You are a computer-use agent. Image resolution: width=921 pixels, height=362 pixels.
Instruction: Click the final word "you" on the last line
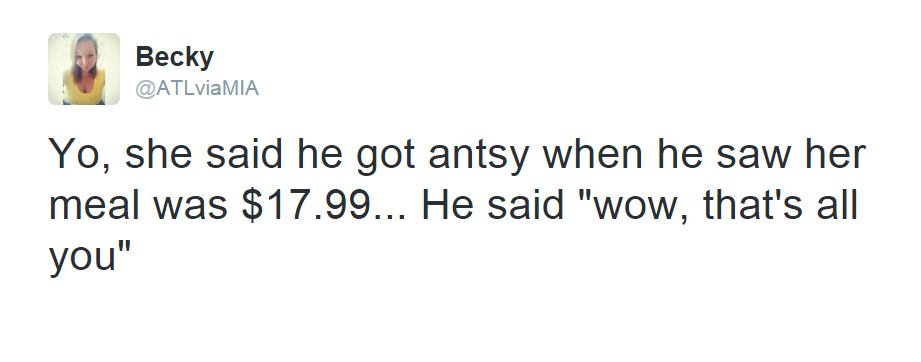pyautogui.click(x=83, y=257)
